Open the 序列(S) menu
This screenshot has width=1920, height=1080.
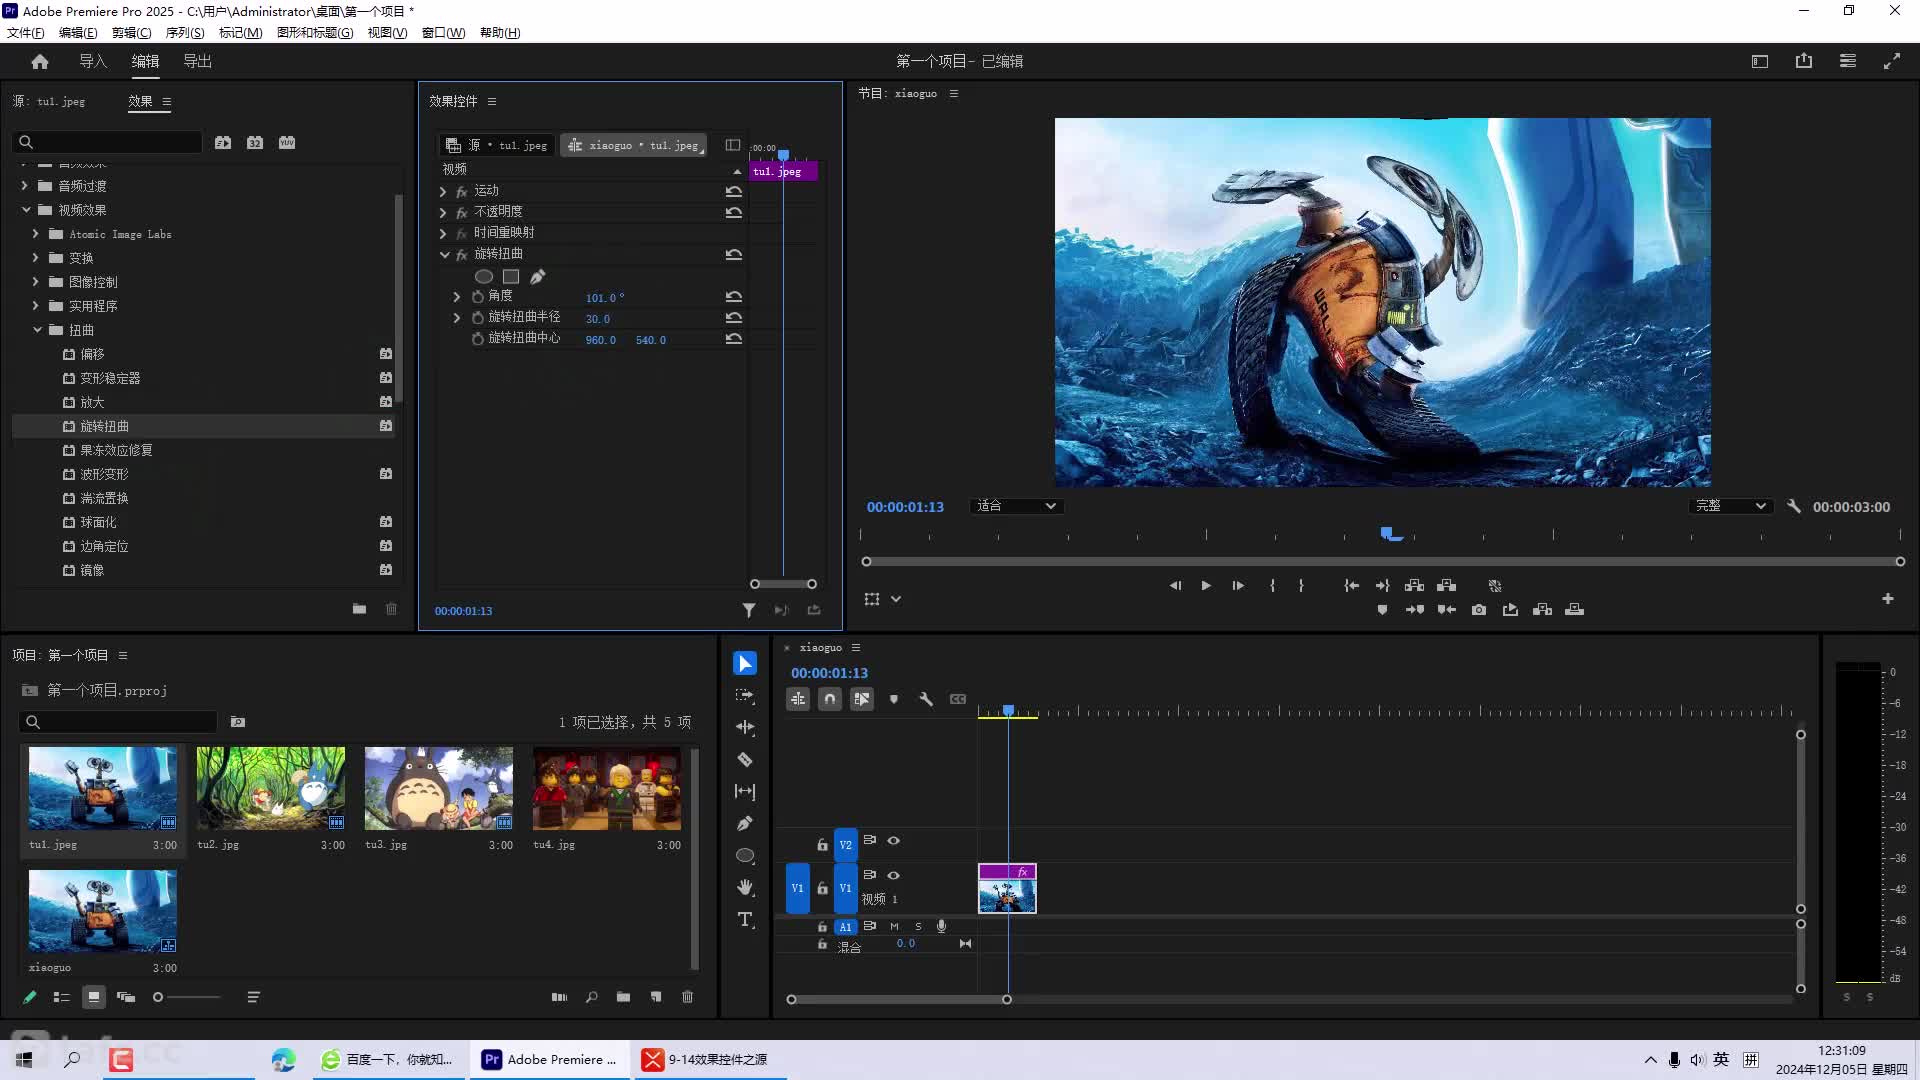[x=185, y=33]
